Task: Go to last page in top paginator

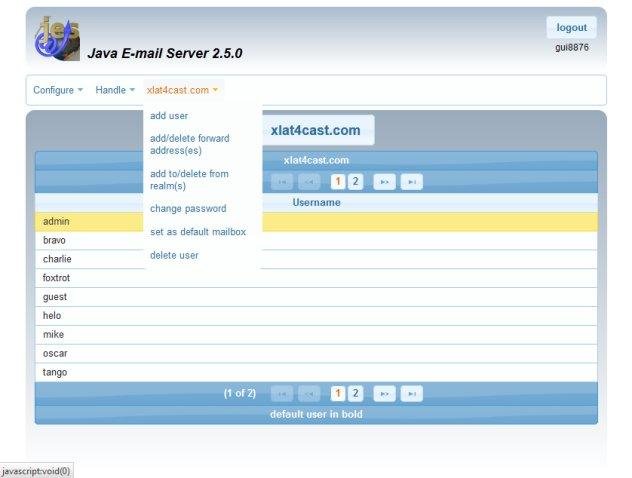Action: pos(412,182)
